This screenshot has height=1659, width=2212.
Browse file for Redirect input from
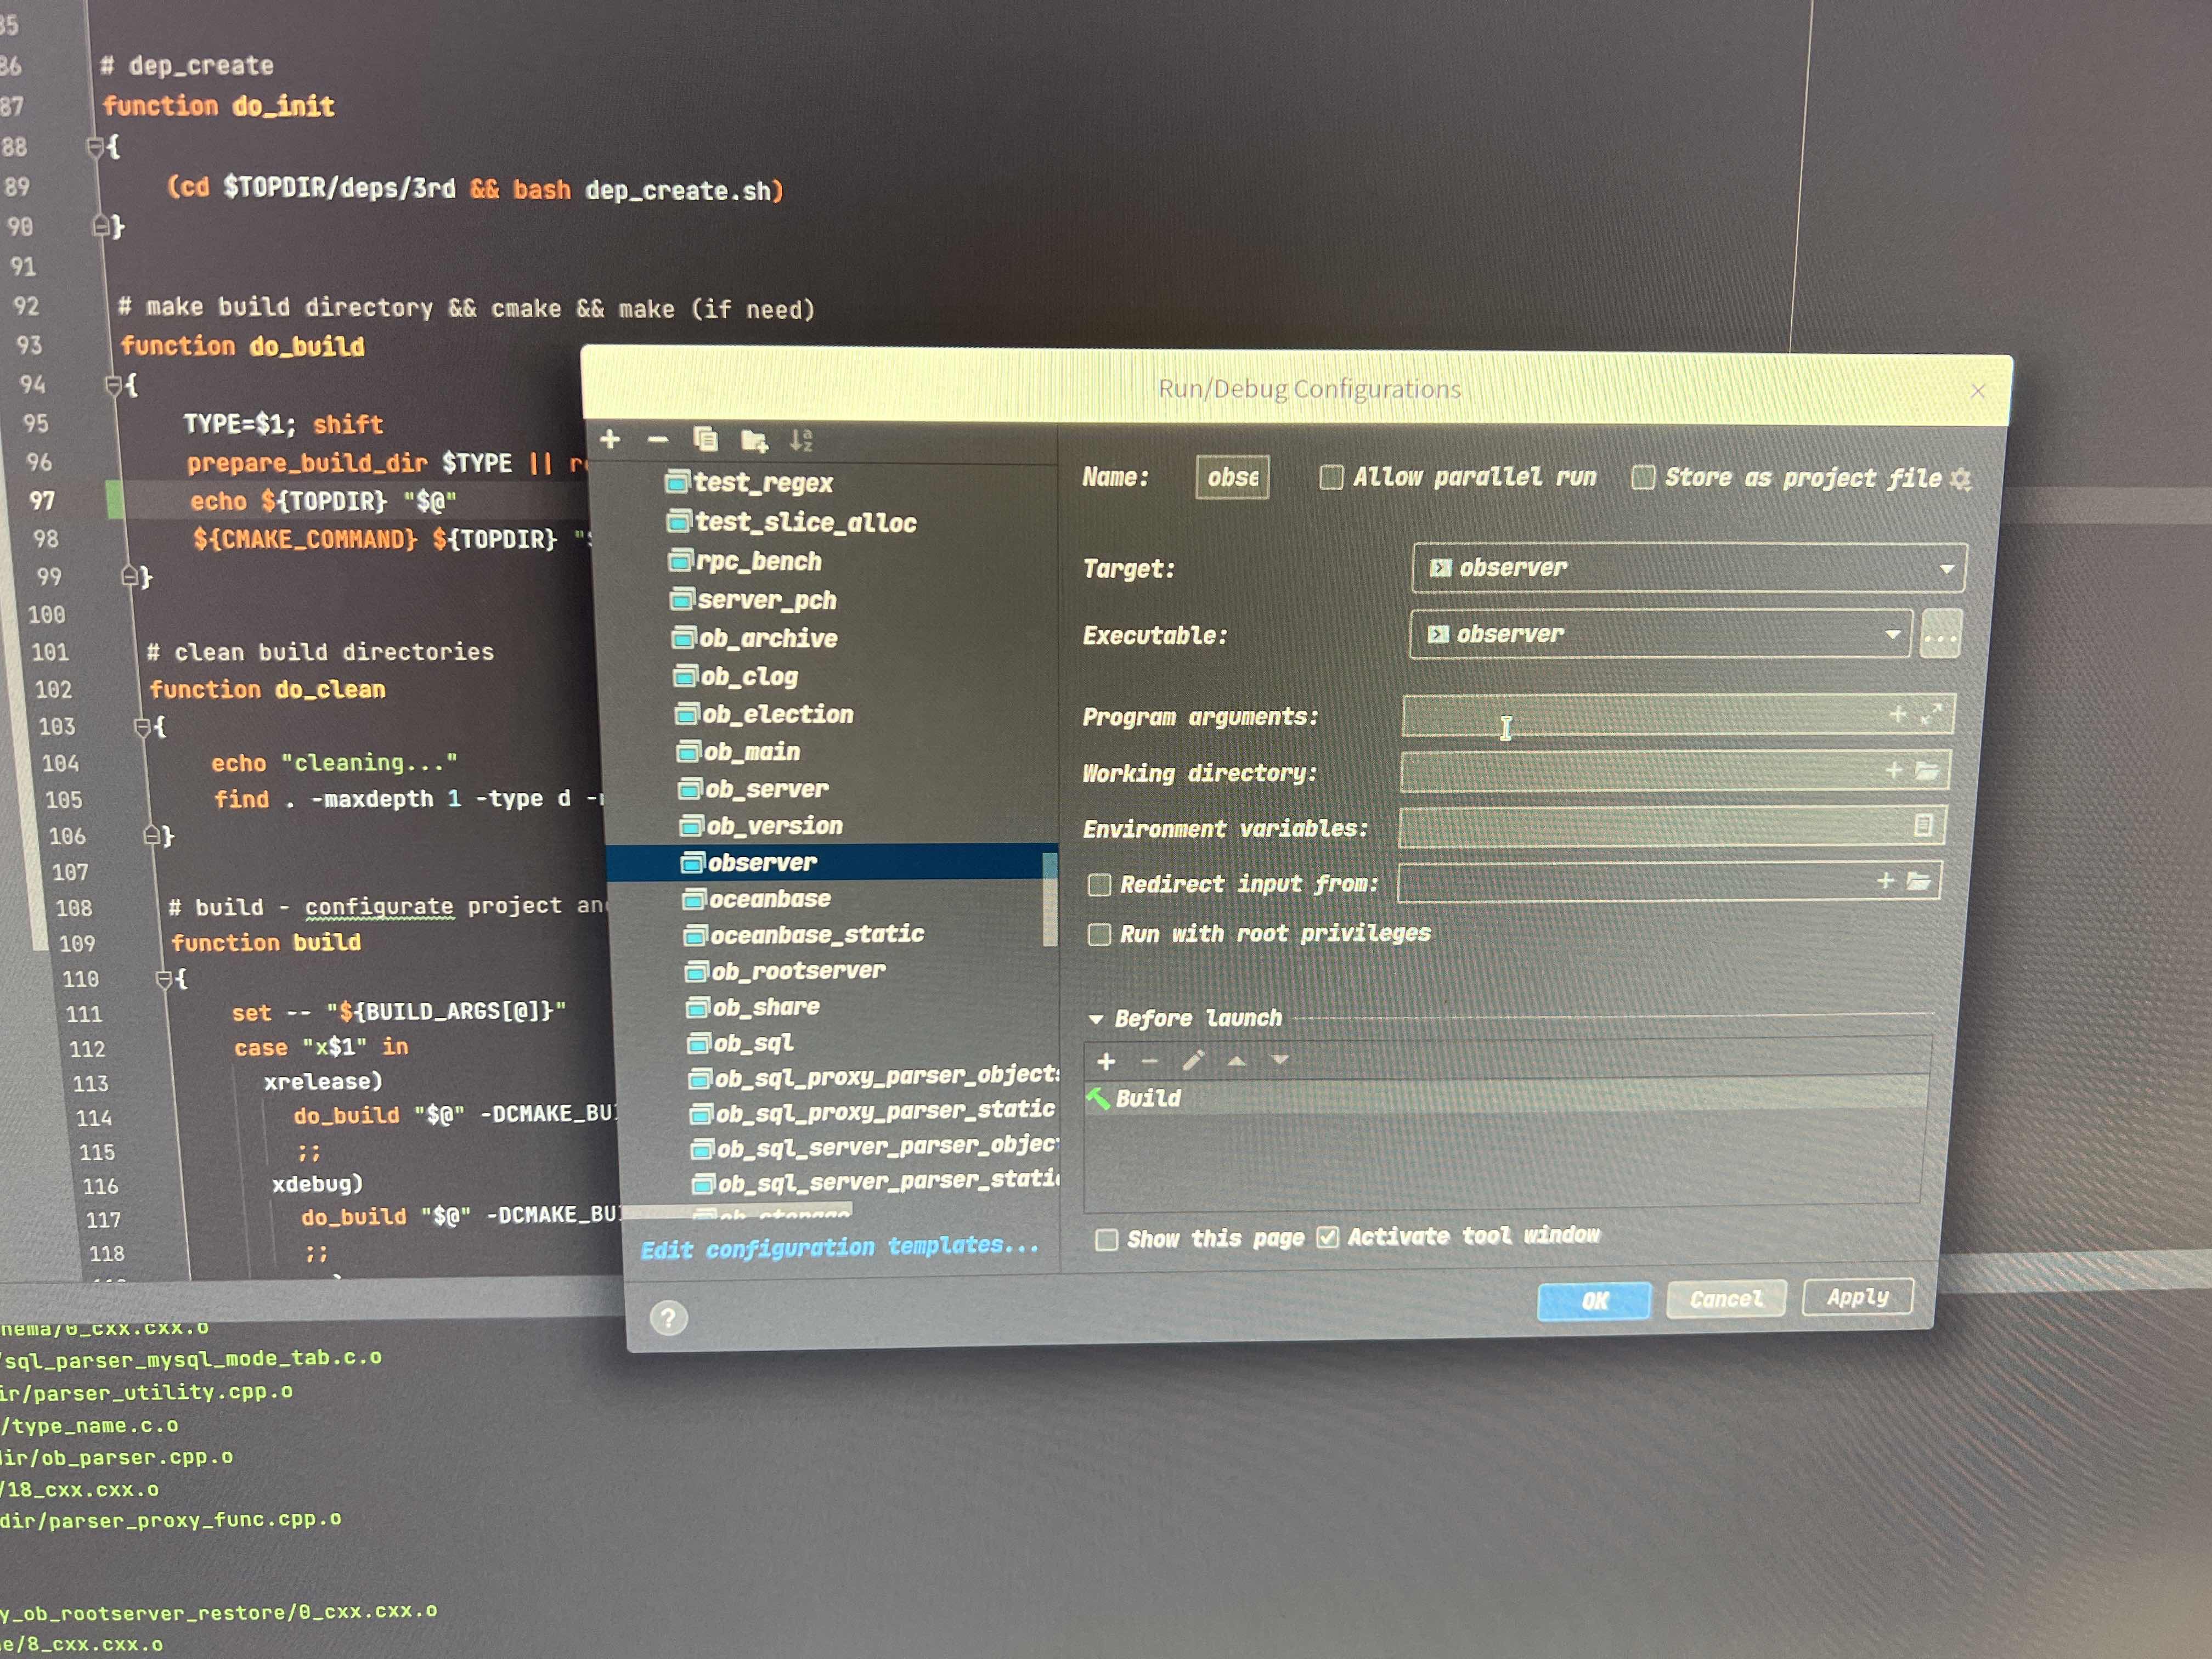pos(1918,881)
